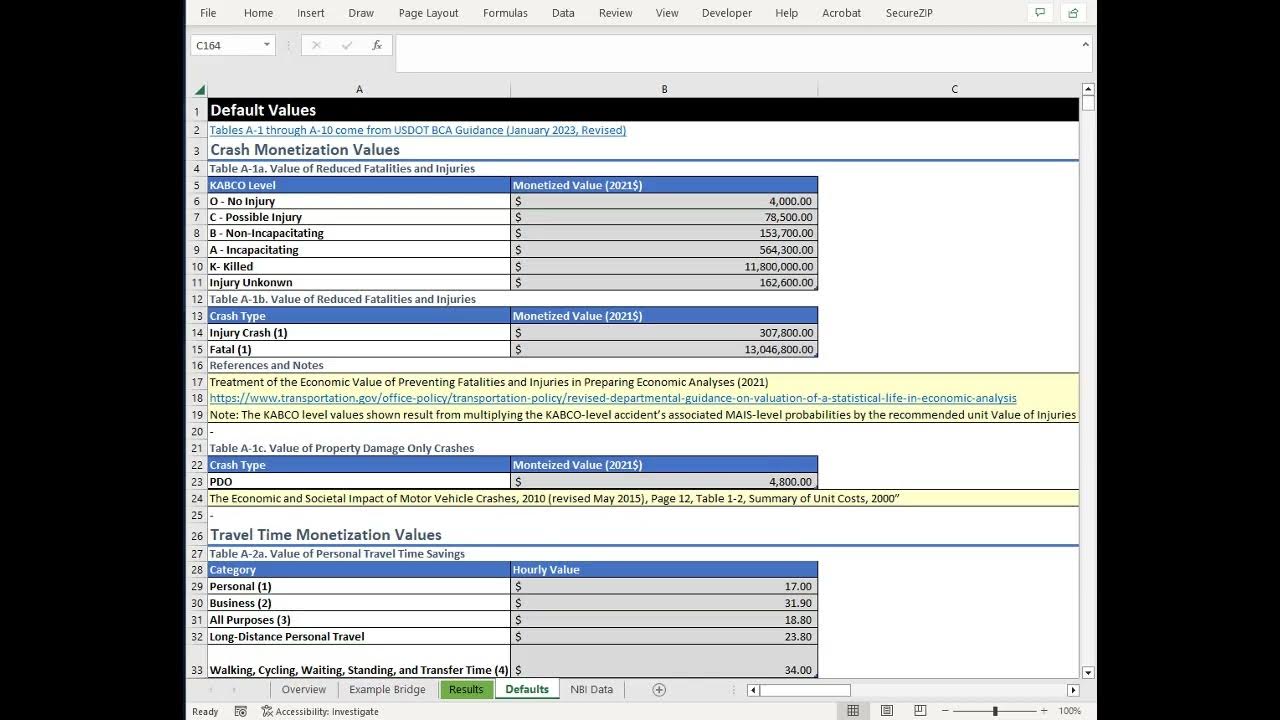Image resolution: width=1280 pixels, height=720 pixels.
Task: Open the SecureZIP ribbon tab
Action: (x=909, y=13)
